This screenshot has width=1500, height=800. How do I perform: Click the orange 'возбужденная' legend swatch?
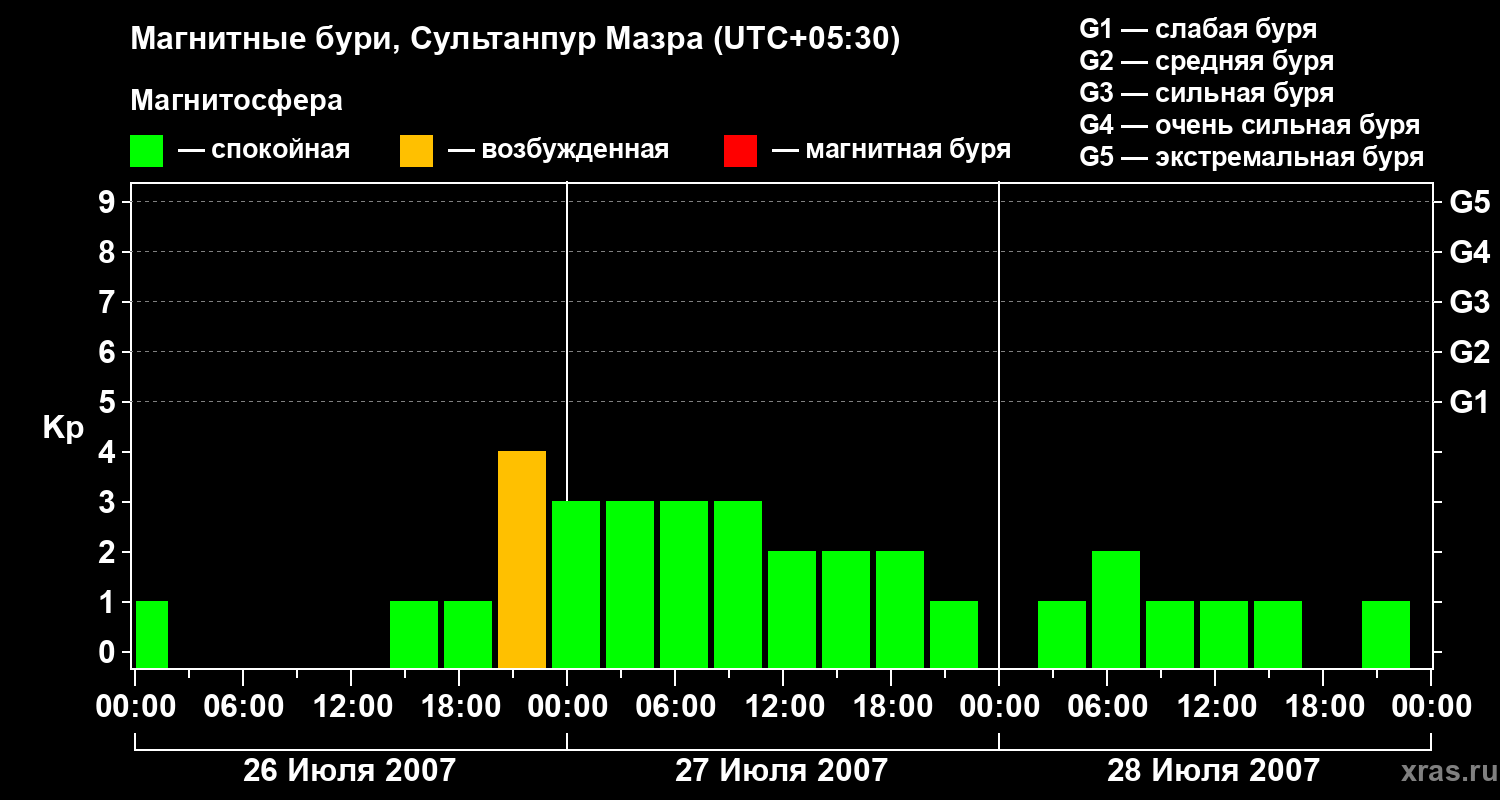(x=416, y=150)
